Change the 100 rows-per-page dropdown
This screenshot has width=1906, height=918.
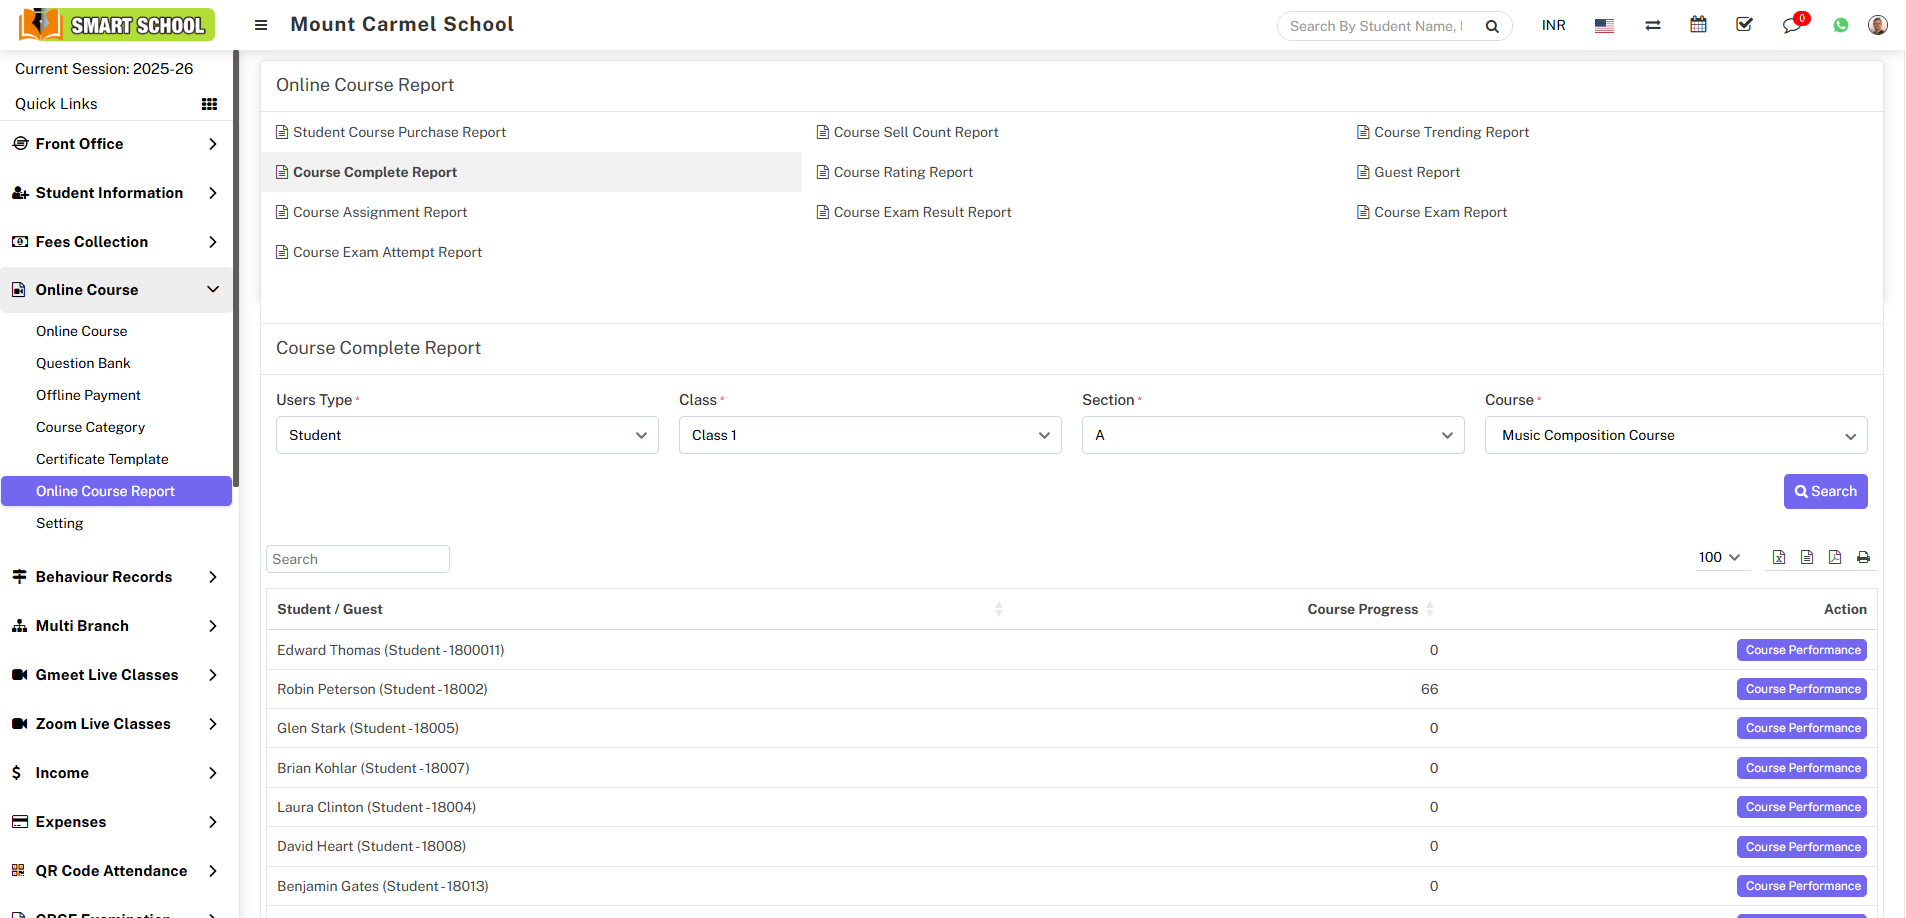click(1719, 557)
